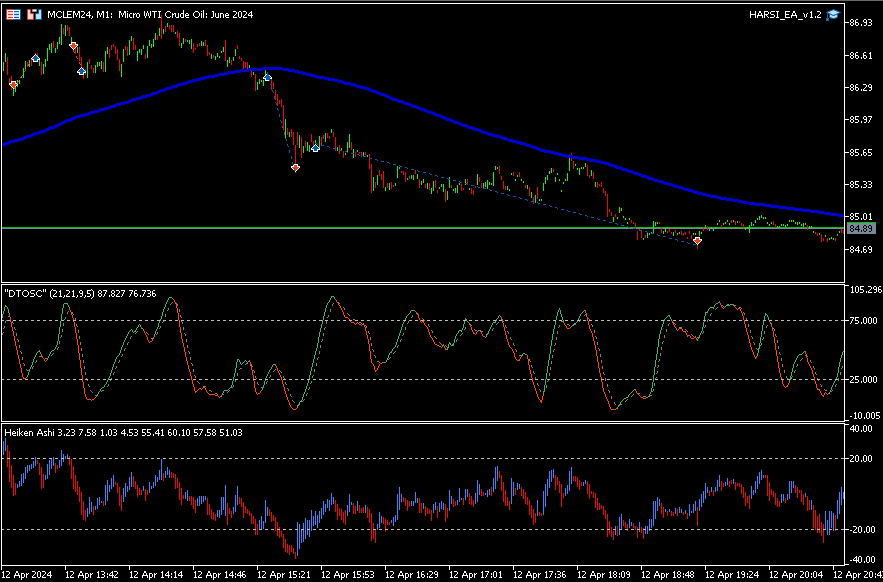Click the 12 Apr 14:46 time label

(220, 575)
